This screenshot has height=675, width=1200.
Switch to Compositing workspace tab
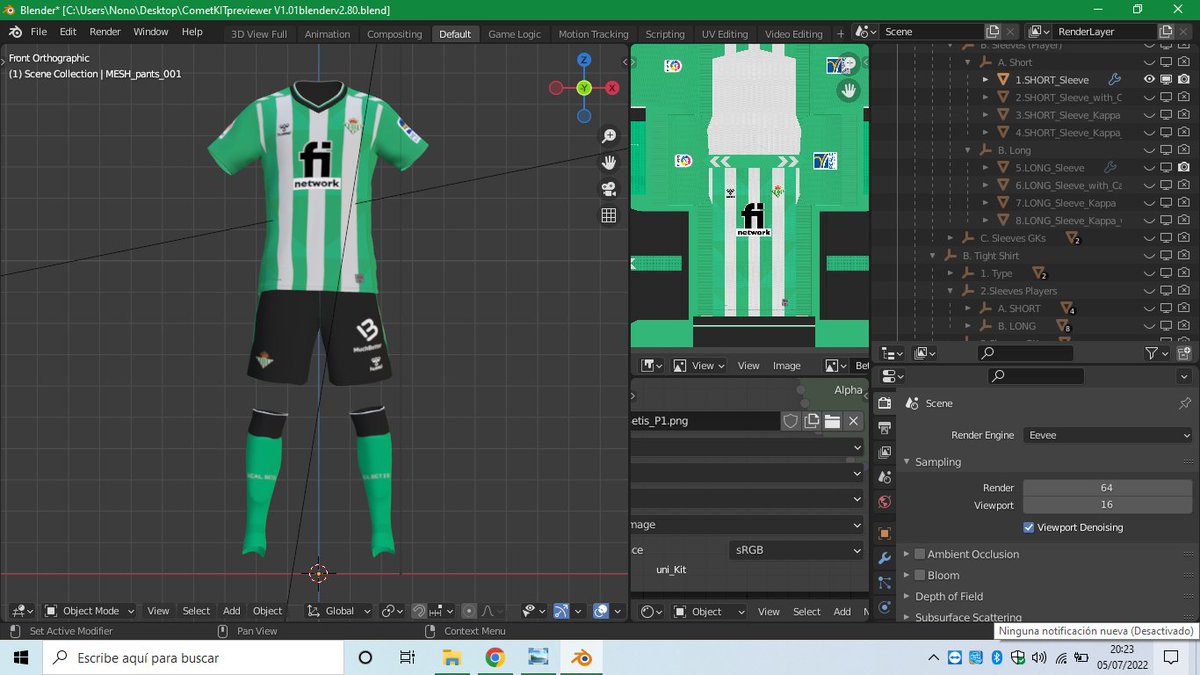point(395,34)
